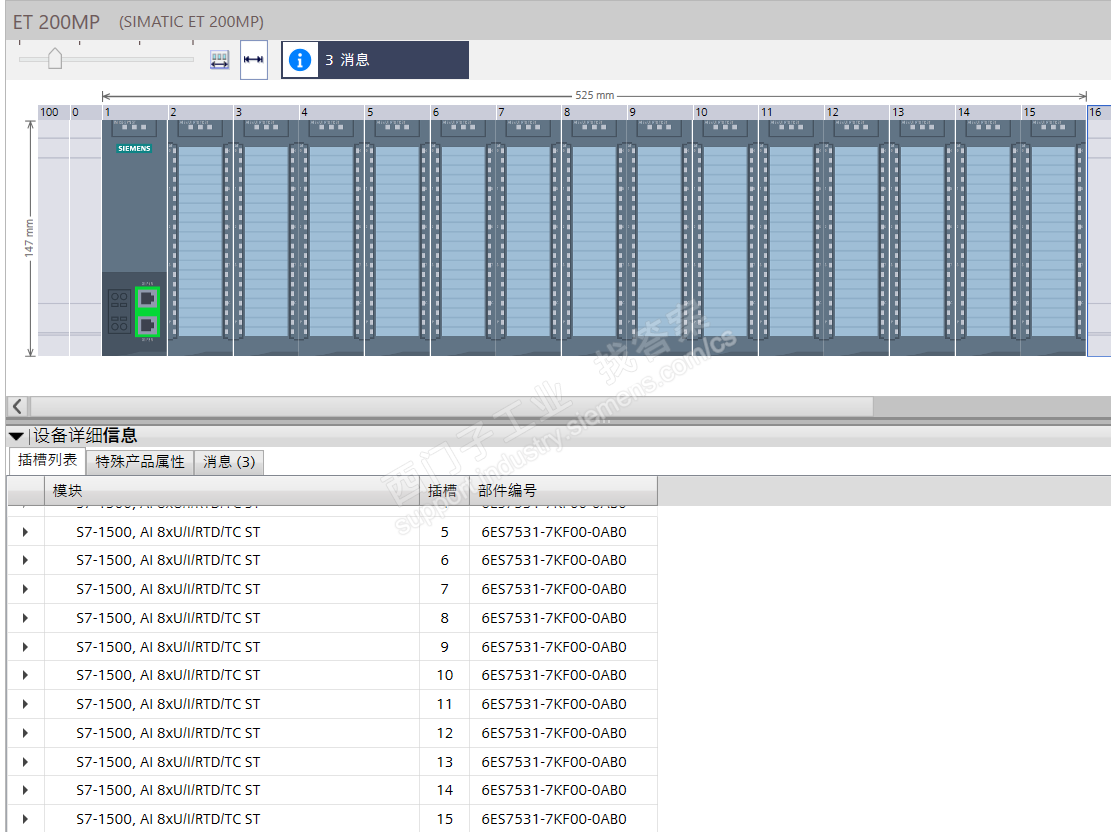This screenshot has height=832, width=1111.
Task: Select the AI module in rack slot 8
Action: (594, 237)
